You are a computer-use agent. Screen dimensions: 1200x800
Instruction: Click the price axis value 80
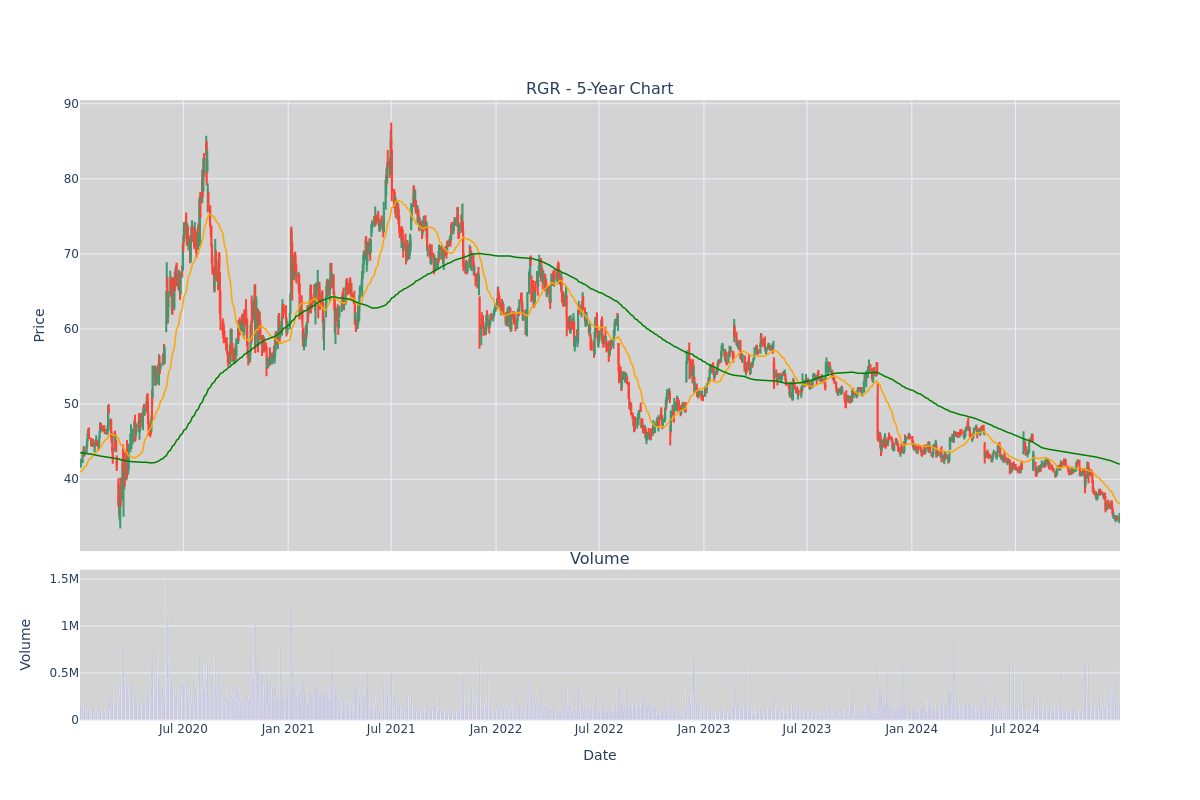tap(71, 179)
